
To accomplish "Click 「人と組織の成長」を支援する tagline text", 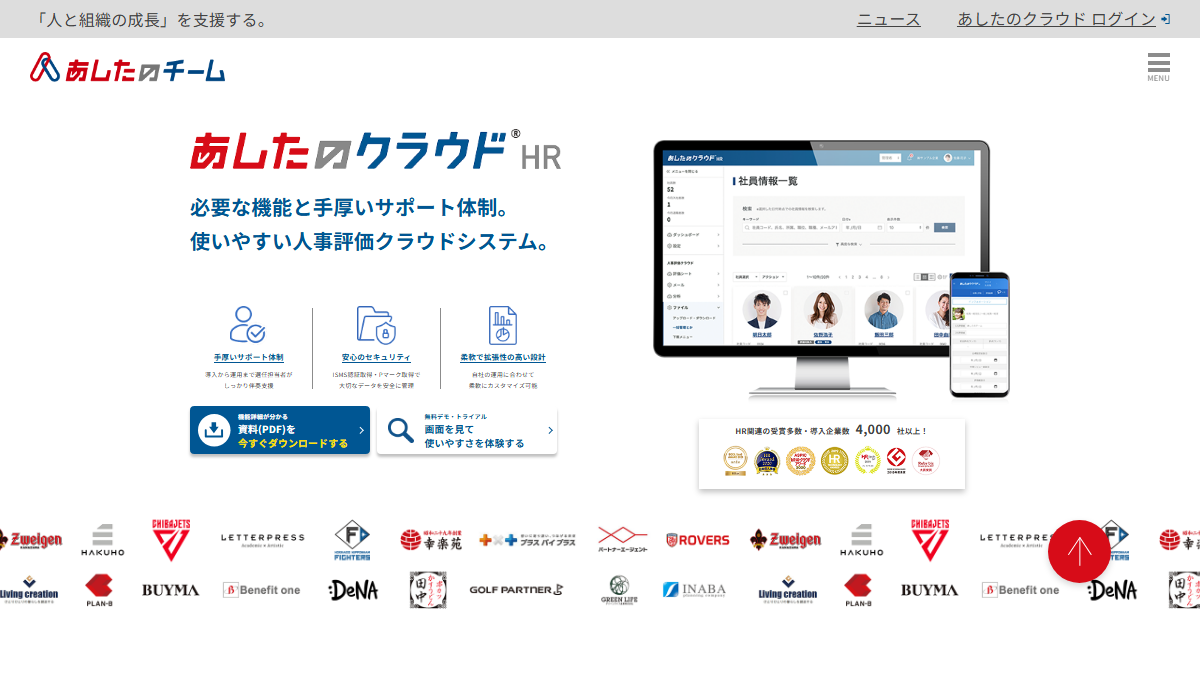I will 150,19.
